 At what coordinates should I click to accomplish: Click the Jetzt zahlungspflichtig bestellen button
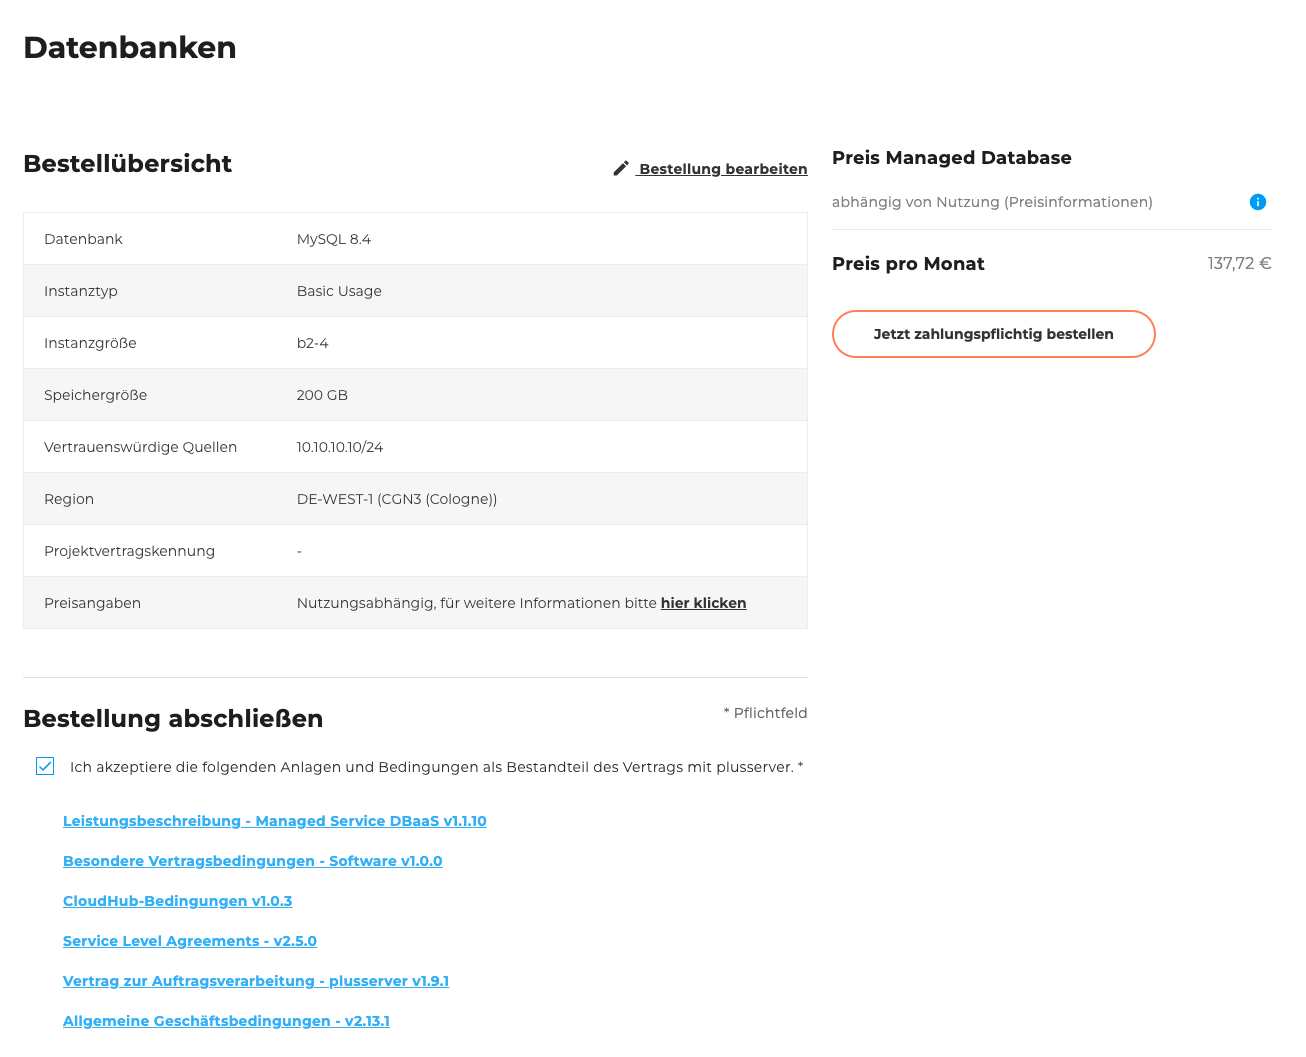pos(993,334)
